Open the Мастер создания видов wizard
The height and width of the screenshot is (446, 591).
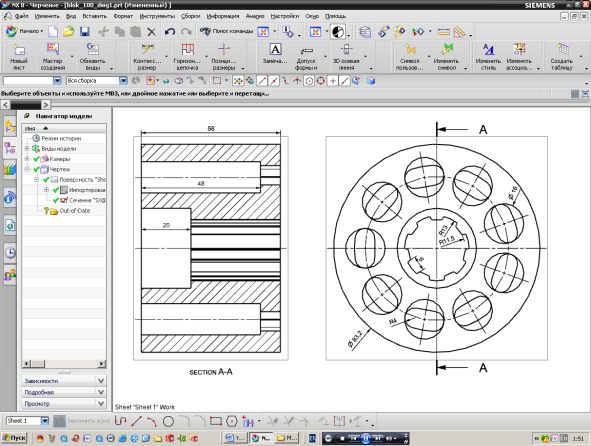[x=52, y=57]
